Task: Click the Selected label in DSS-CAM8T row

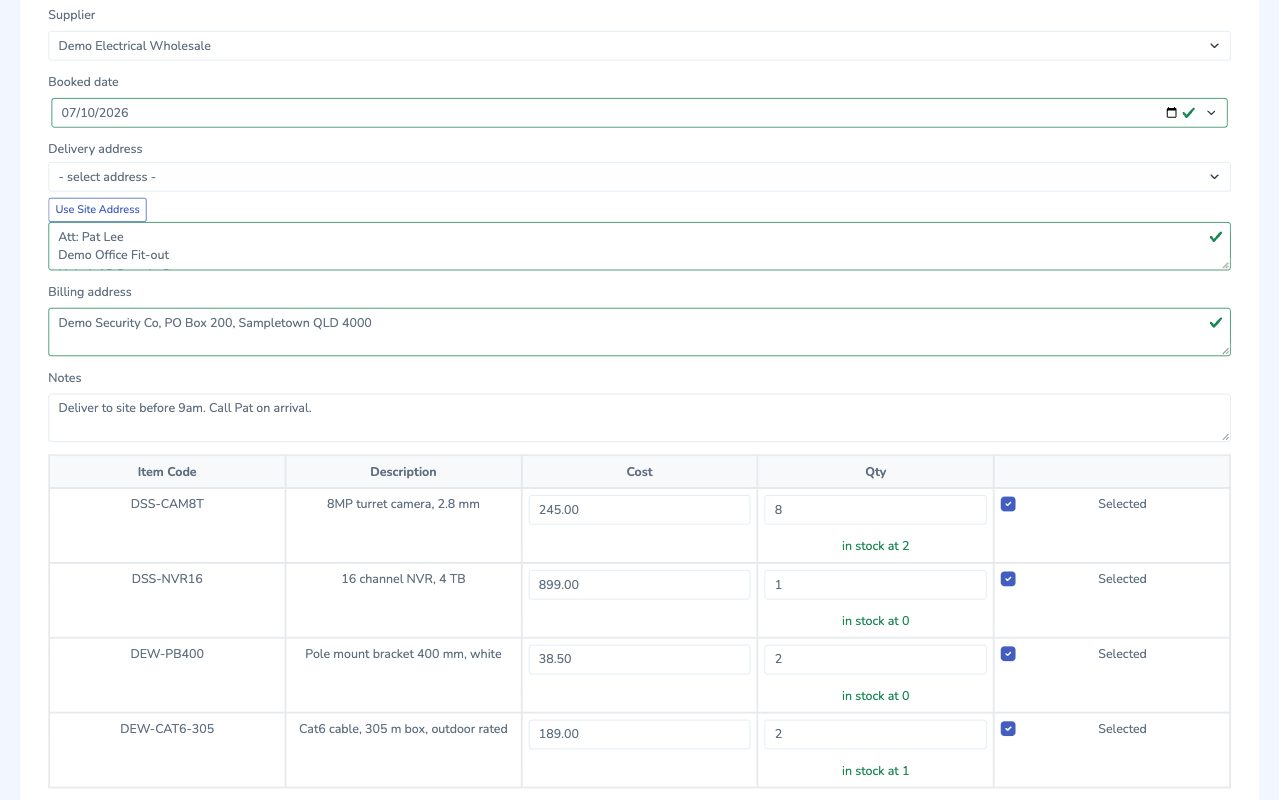Action: click(1122, 504)
